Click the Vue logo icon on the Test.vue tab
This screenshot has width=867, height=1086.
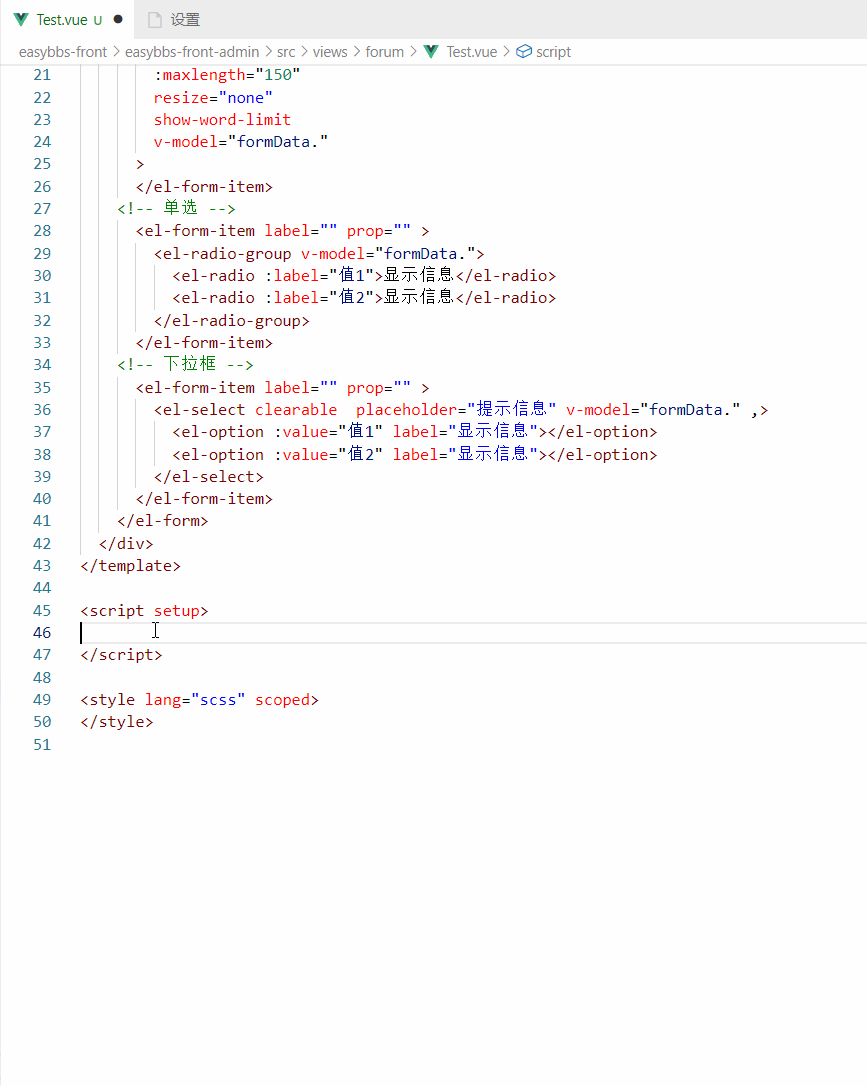[x=21, y=19]
